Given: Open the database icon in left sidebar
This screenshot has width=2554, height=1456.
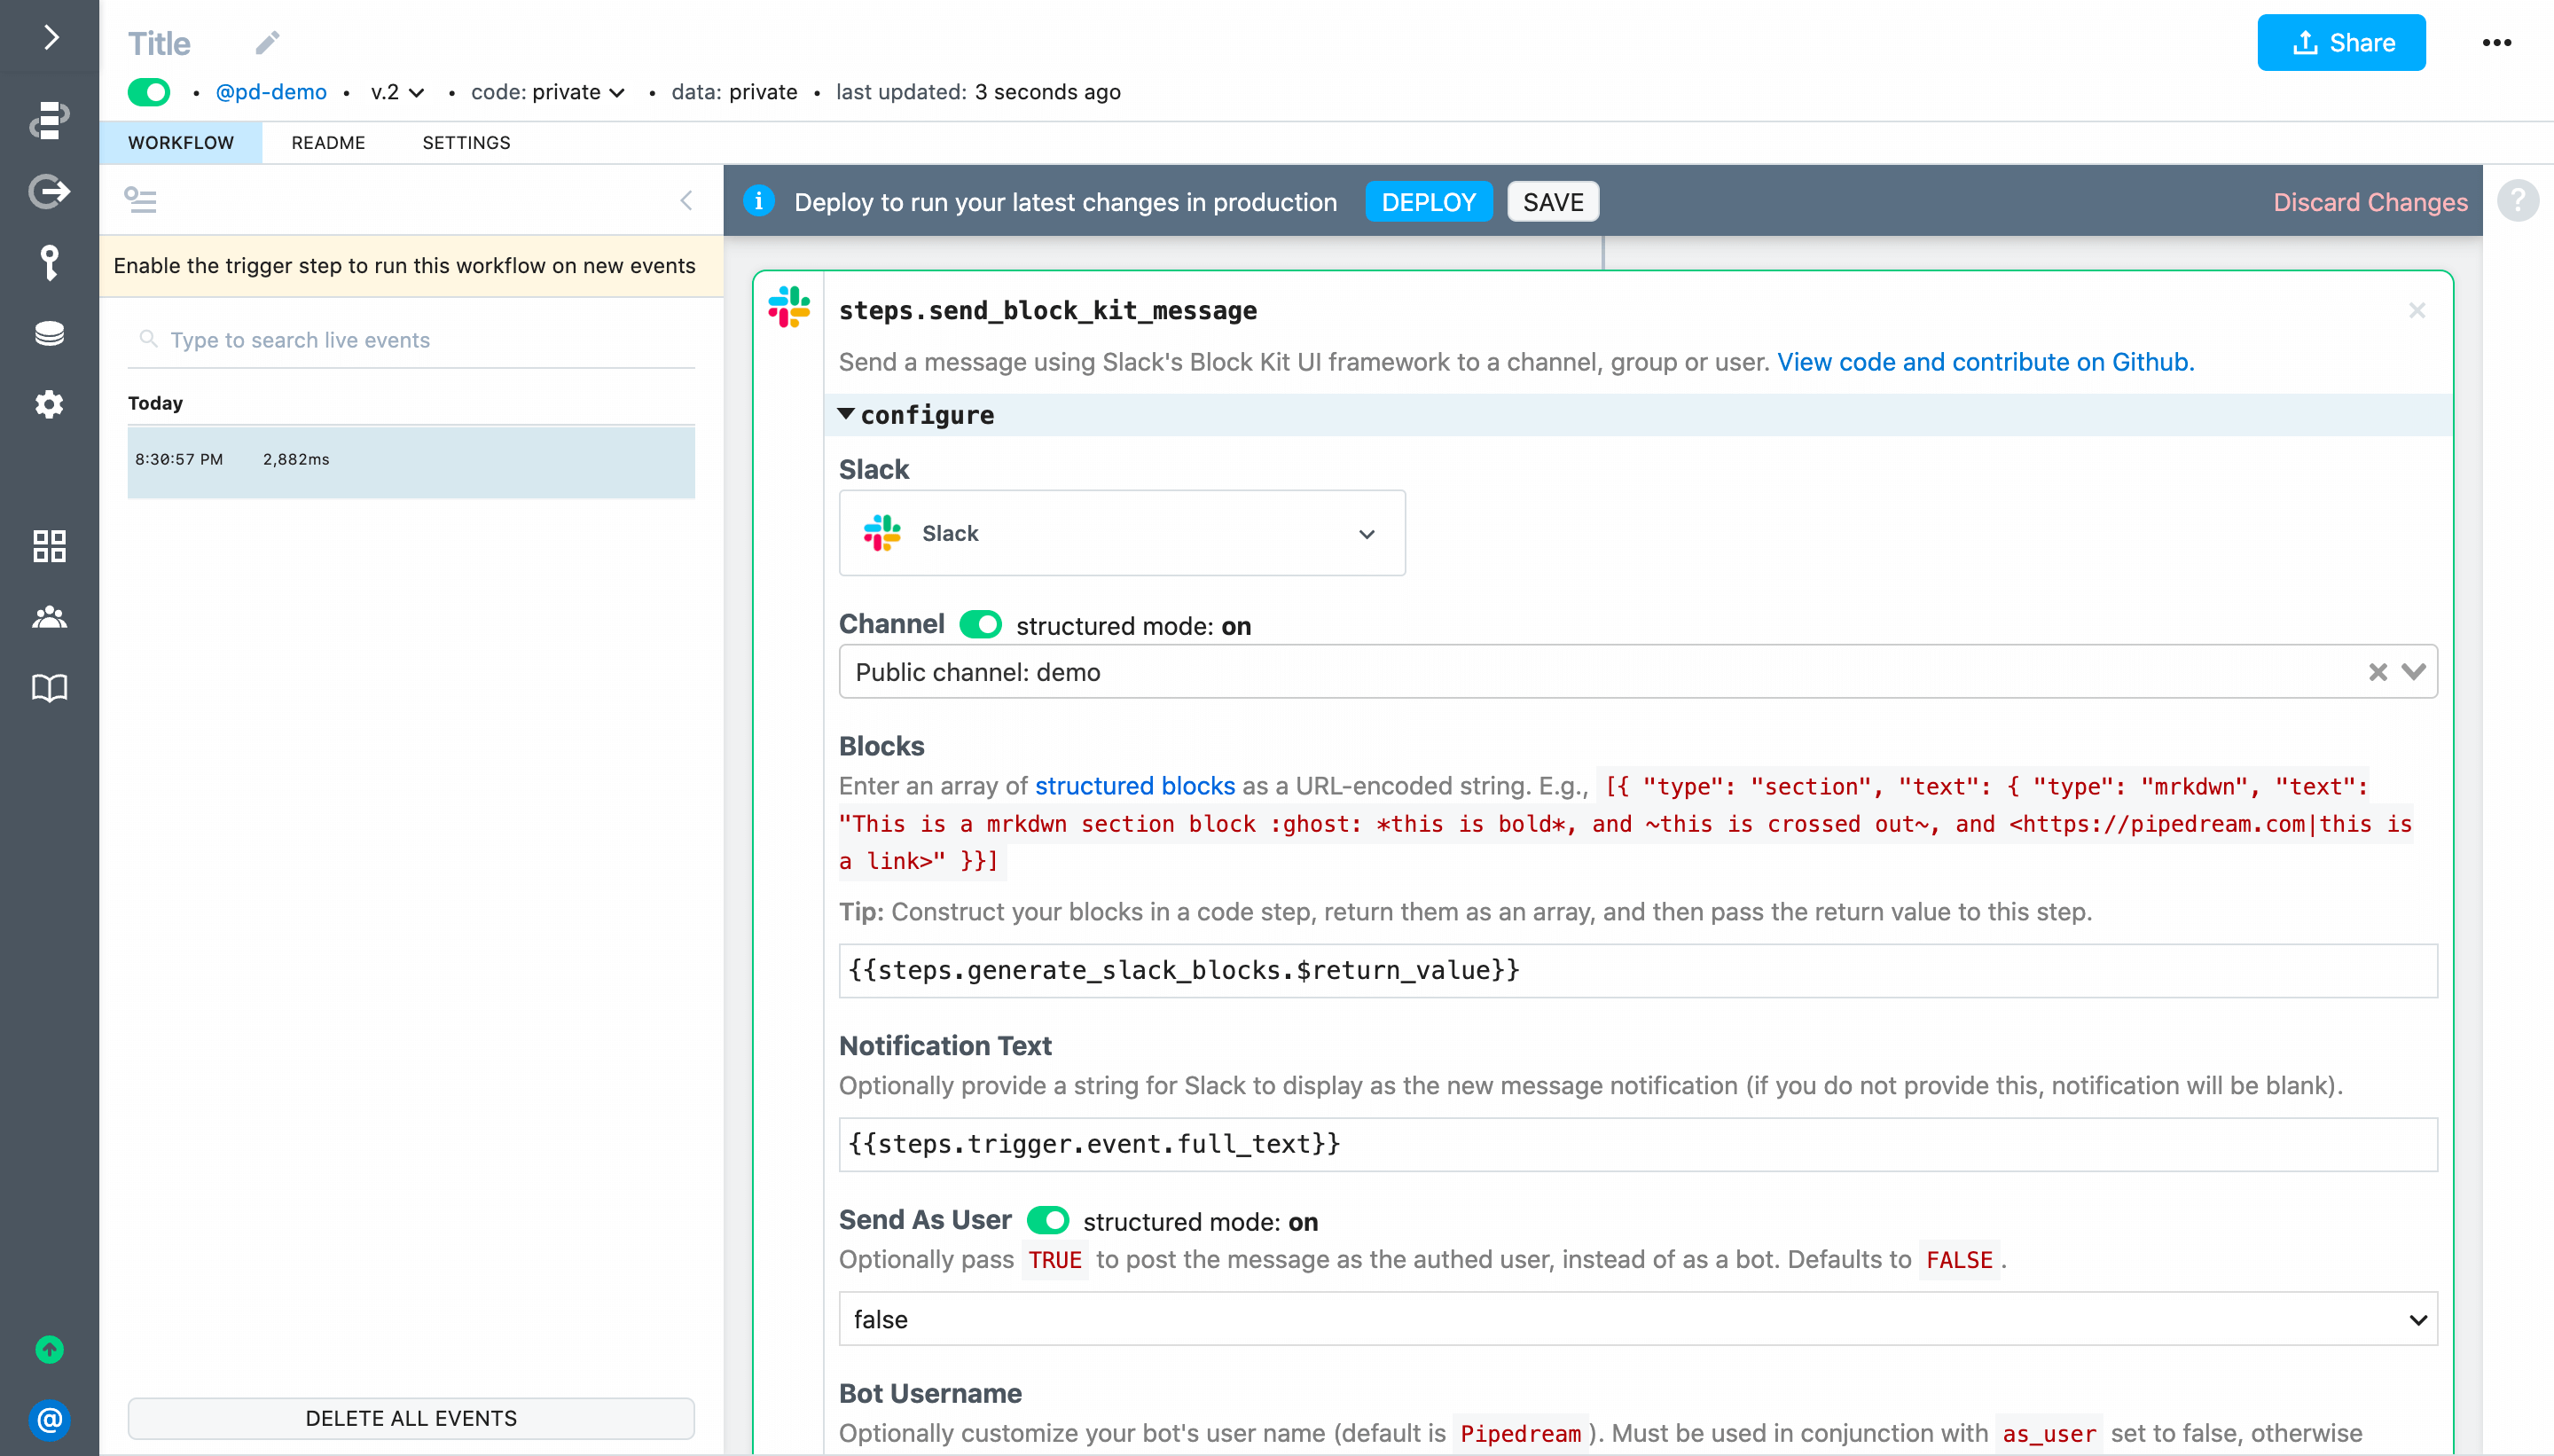Looking at the screenshot, I should pyautogui.click(x=49, y=333).
